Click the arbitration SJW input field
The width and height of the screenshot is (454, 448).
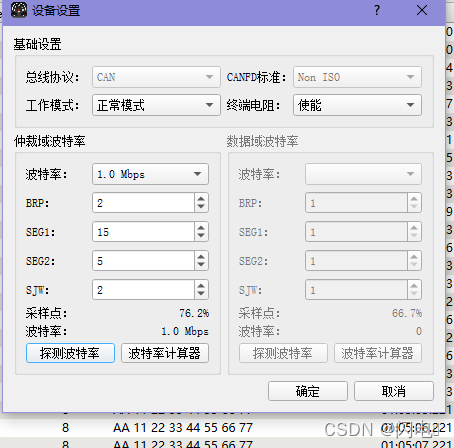click(143, 290)
